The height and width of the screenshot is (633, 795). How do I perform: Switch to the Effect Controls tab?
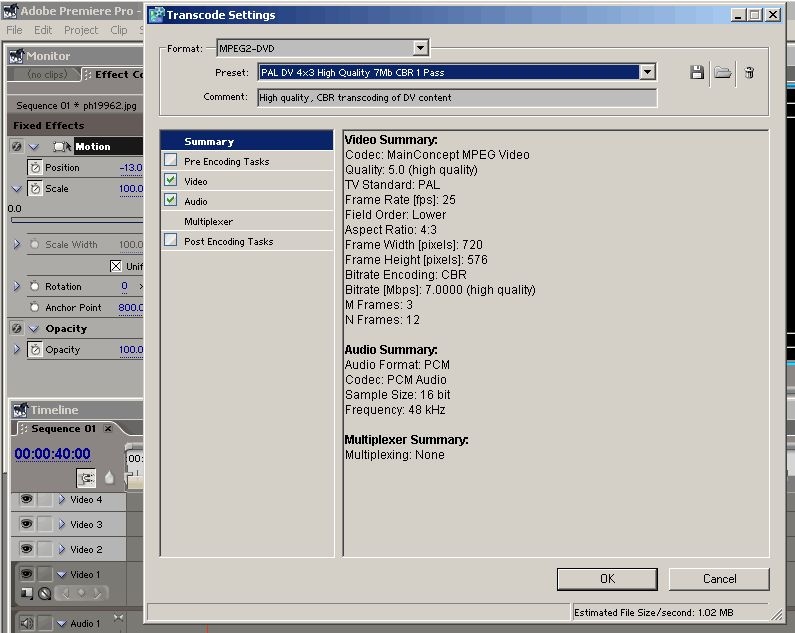(114, 75)
